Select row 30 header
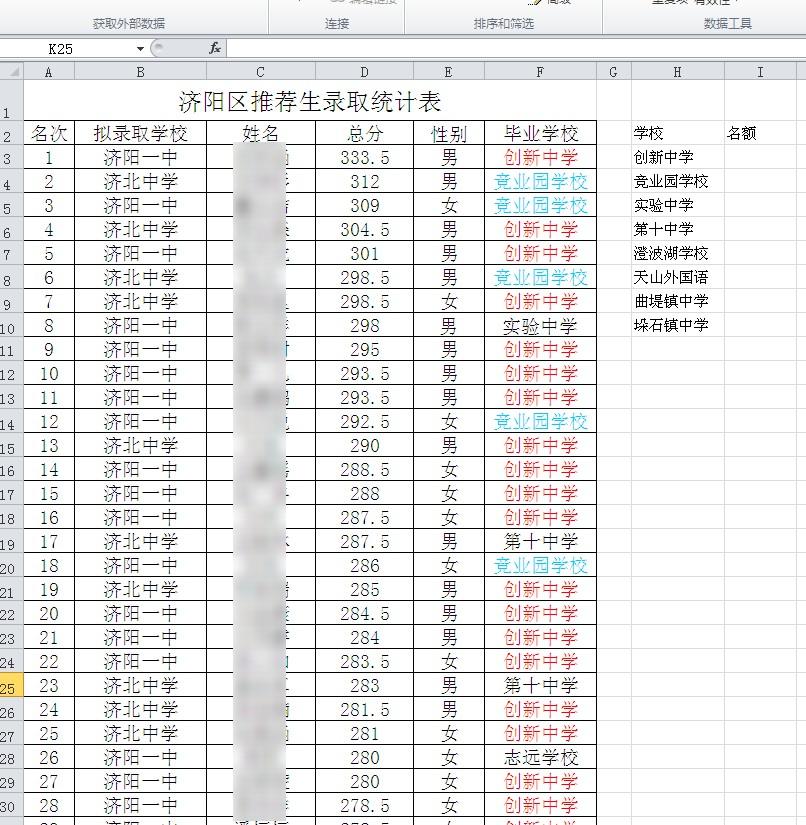 point(12,806)
